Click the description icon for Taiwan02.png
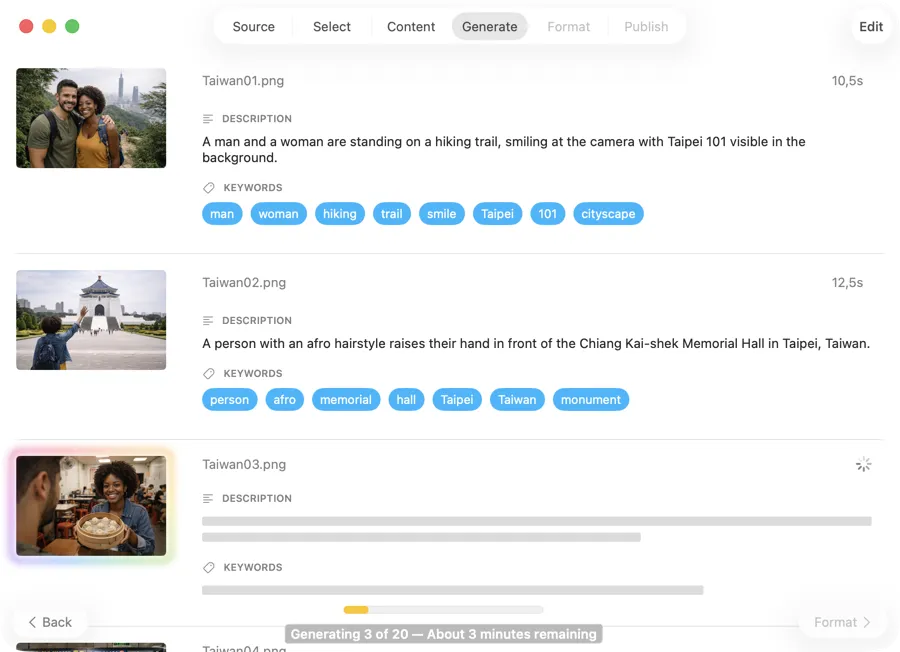The width and height of the screenshot is (900, 652). point(208,321)
